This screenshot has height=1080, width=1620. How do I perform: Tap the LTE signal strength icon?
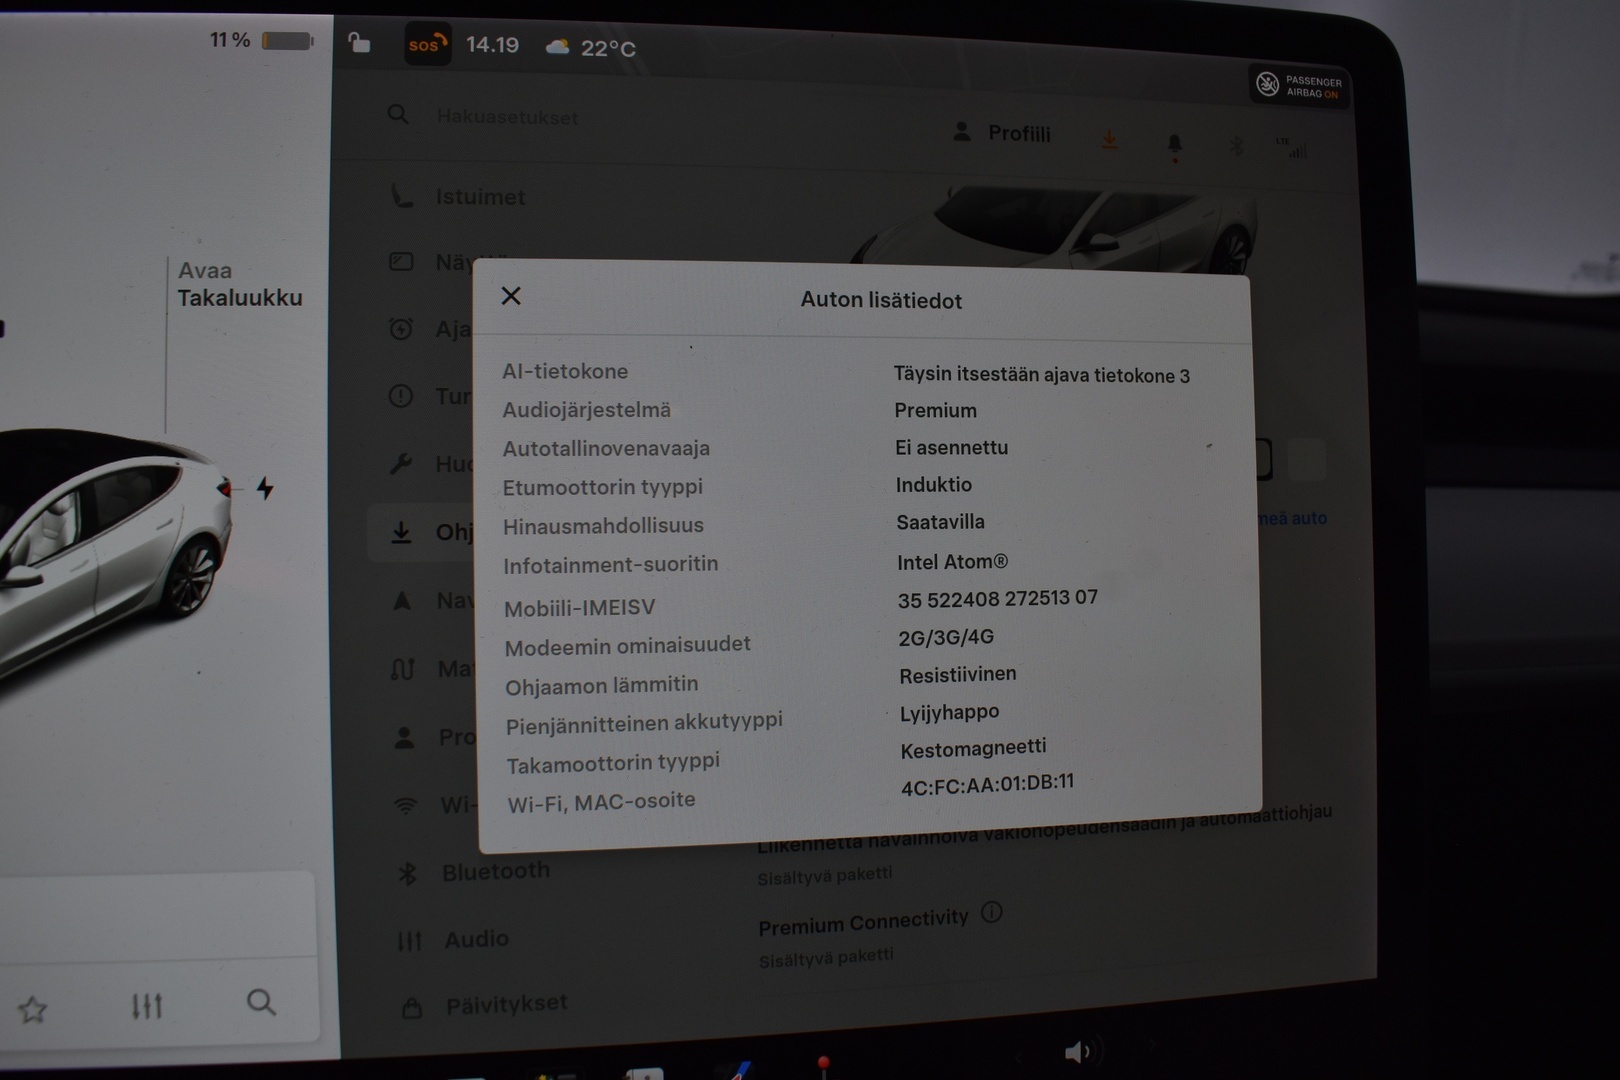point(1292,148)
